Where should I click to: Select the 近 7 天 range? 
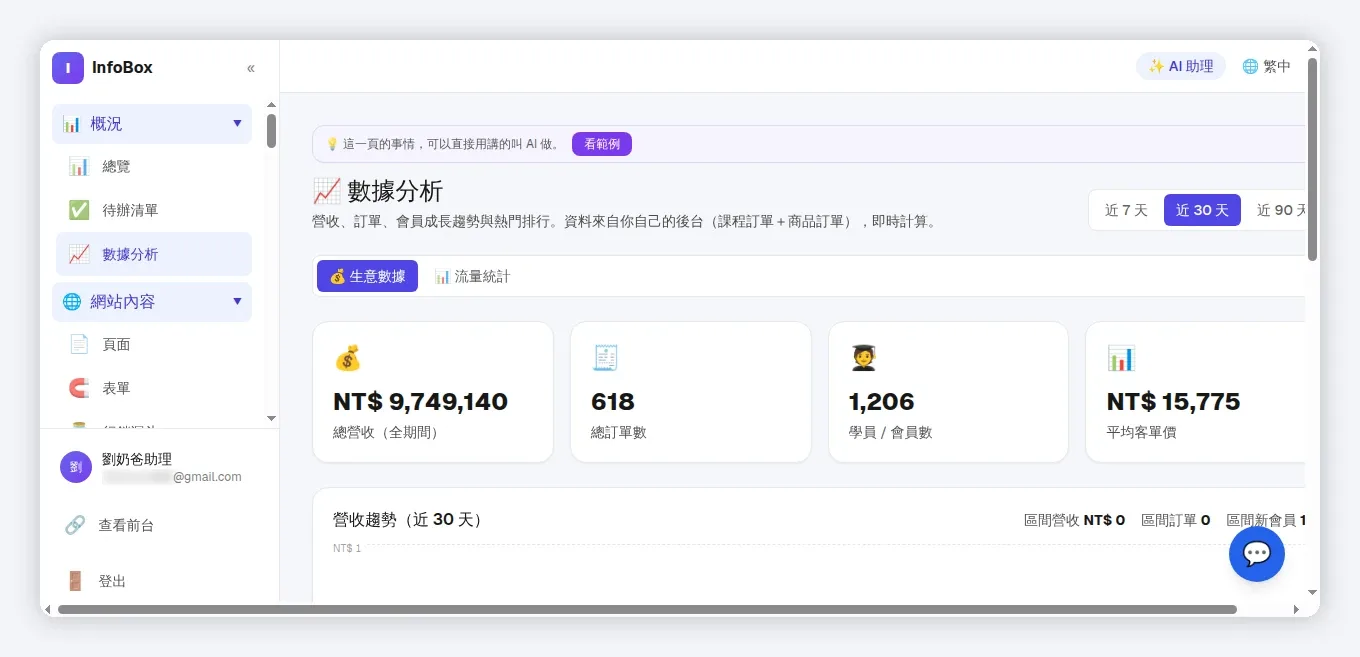(1126, 210)
